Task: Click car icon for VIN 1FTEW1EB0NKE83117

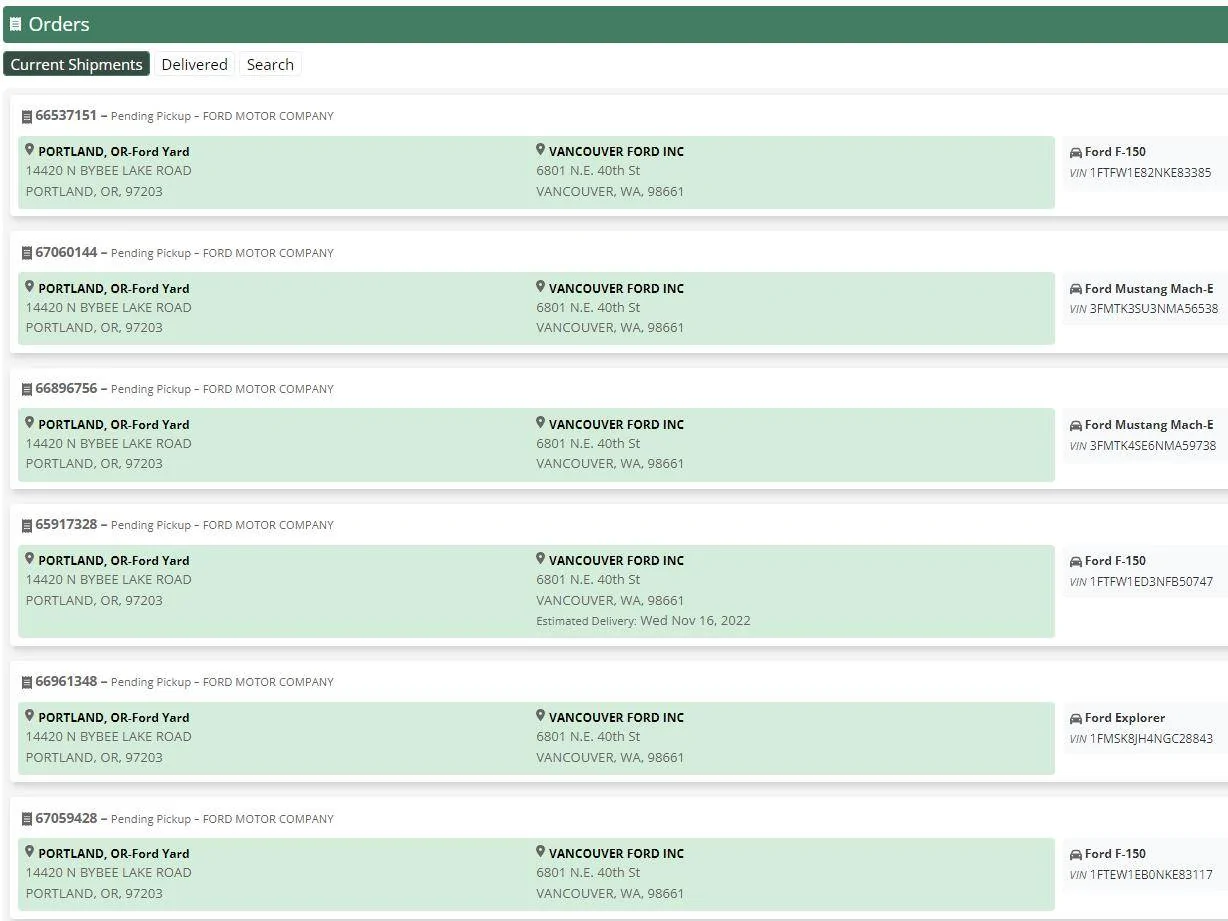Action: point(1076,854)
